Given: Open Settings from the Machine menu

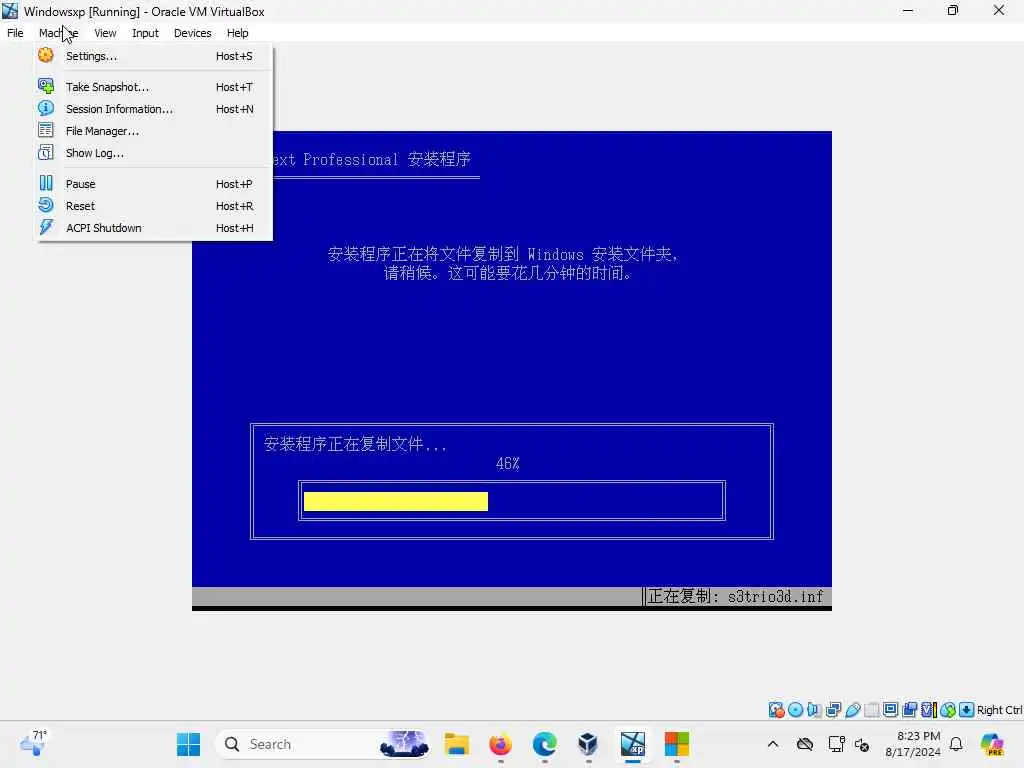Looking at the screenshot, I should pyautogui.click(x=154, y=56).
